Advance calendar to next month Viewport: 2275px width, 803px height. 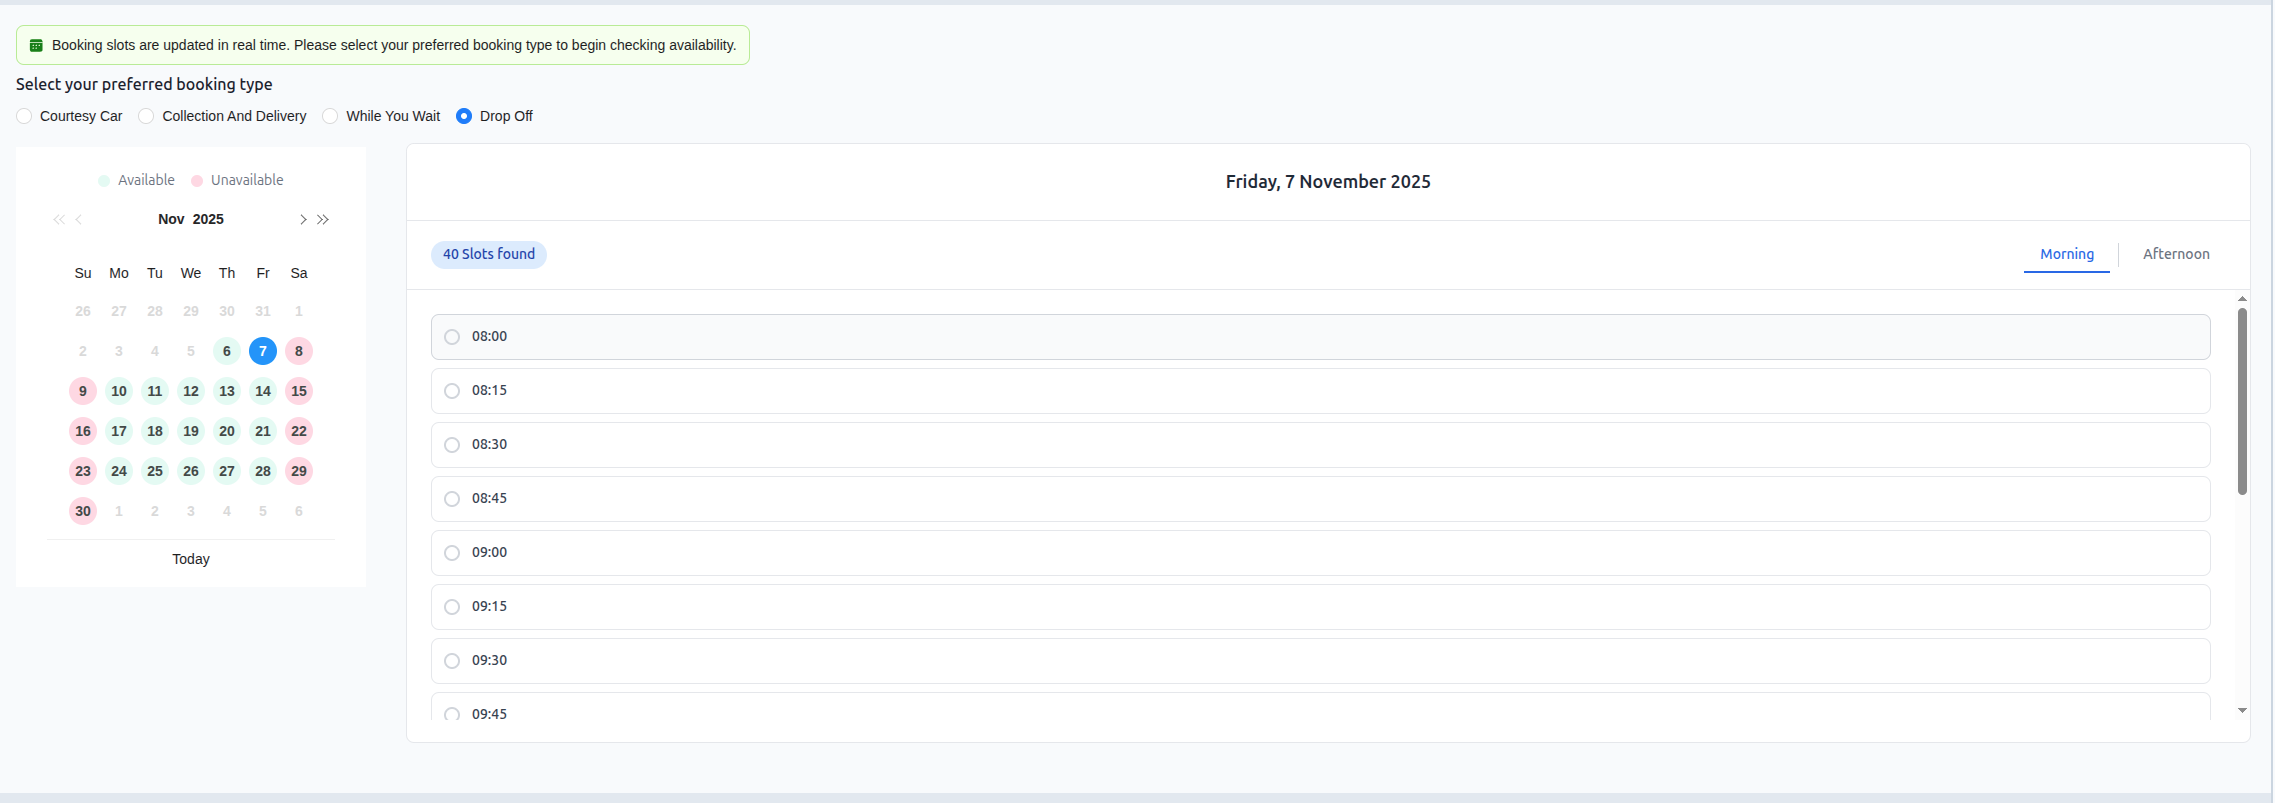[302, 220]
